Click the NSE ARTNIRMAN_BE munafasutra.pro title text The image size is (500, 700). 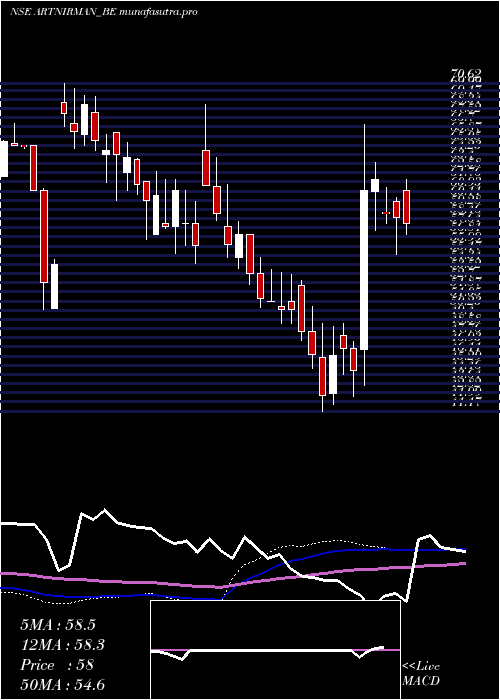(104, 12)
